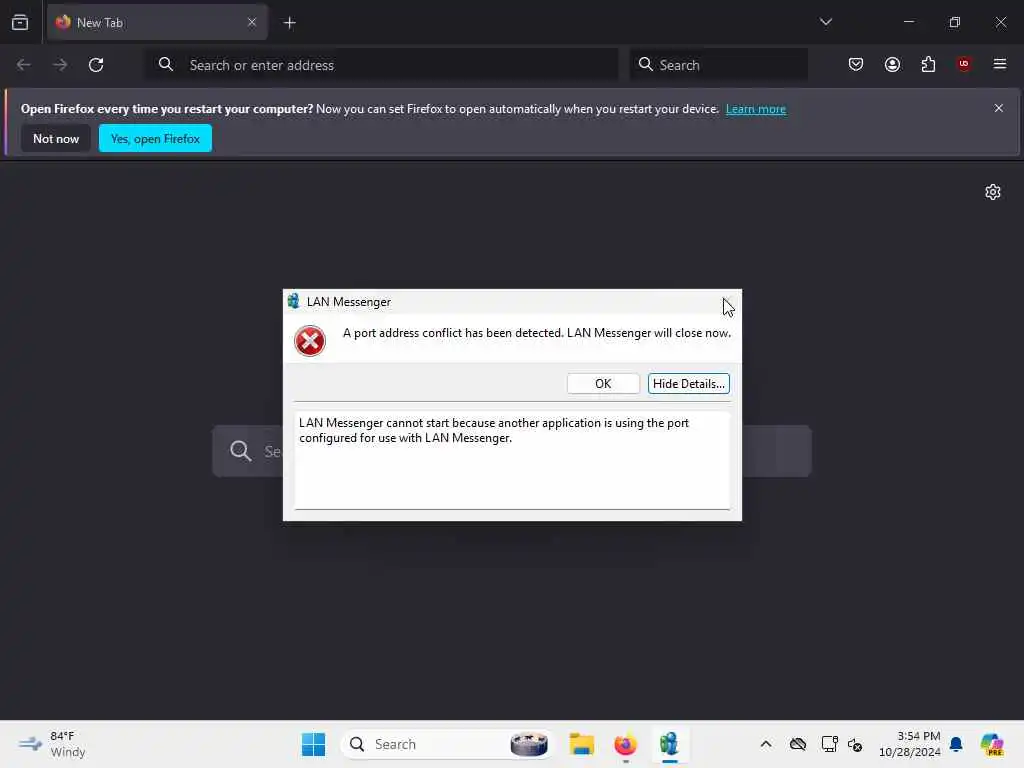Open a new tab with plus button
This screenshot has width=1024, height=768.
(290, 23)
